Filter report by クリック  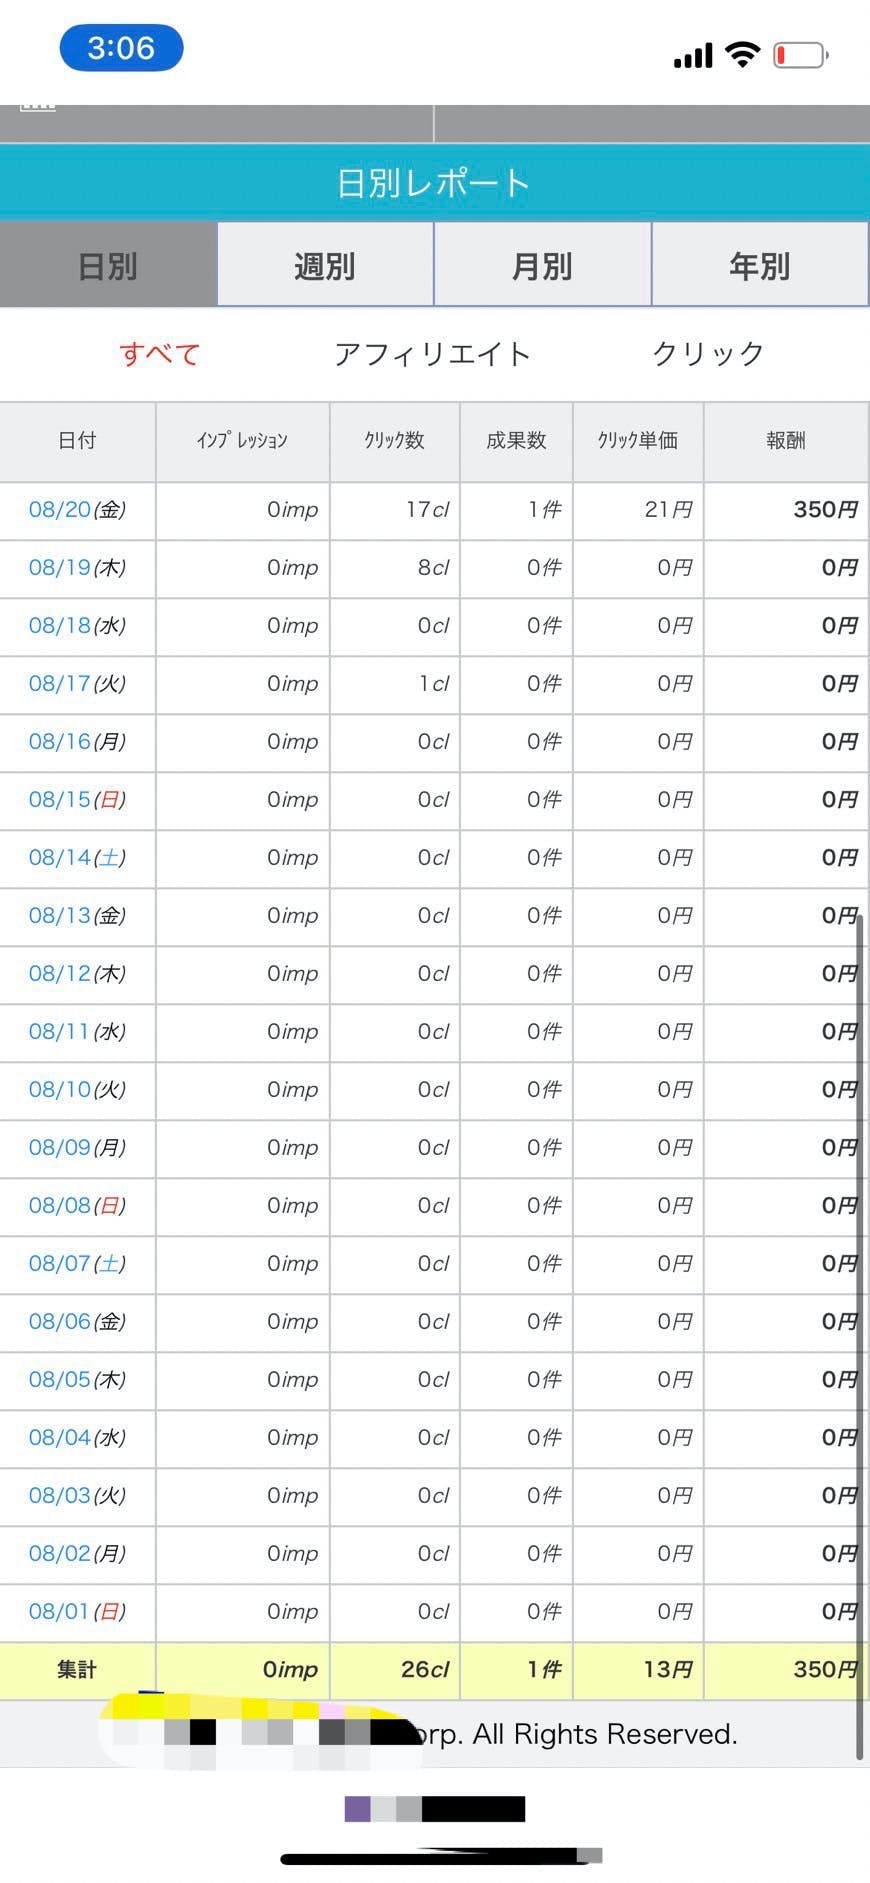point(708,353)
